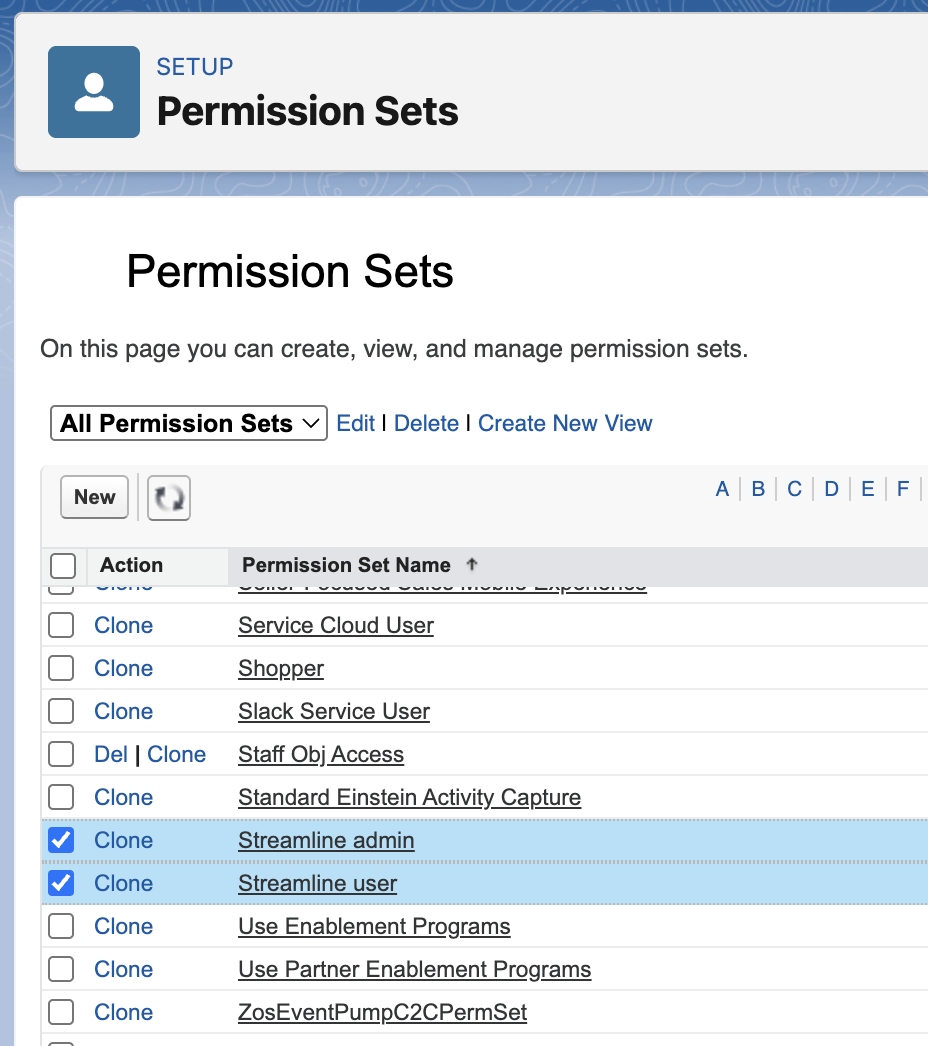Uncheck the Streamline user checkbox
The height and width of the screenshot is (1046, 928).
[62, 883]
